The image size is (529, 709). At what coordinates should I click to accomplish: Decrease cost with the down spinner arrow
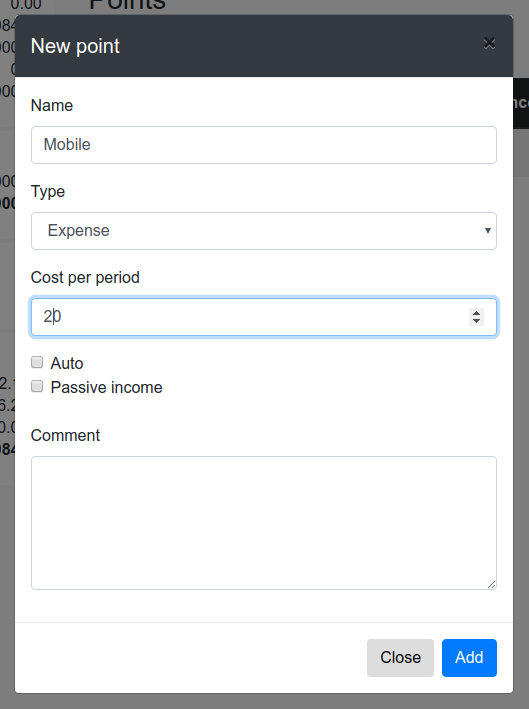pyautogui.click(x=476, y=321)
